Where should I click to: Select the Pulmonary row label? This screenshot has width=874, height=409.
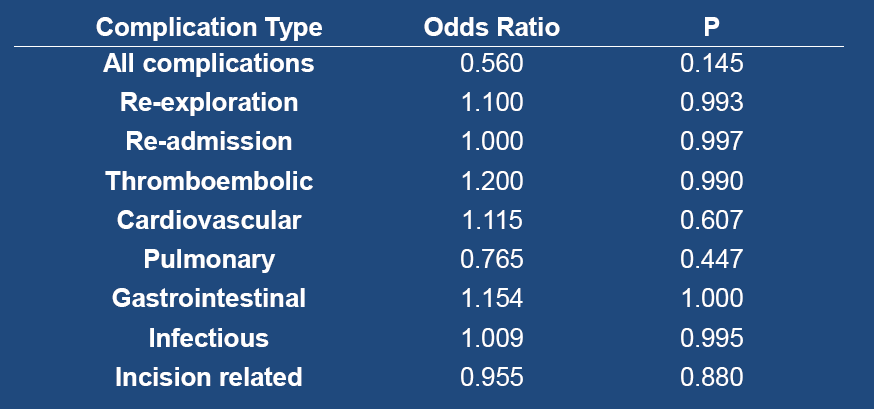pos(209,260)
